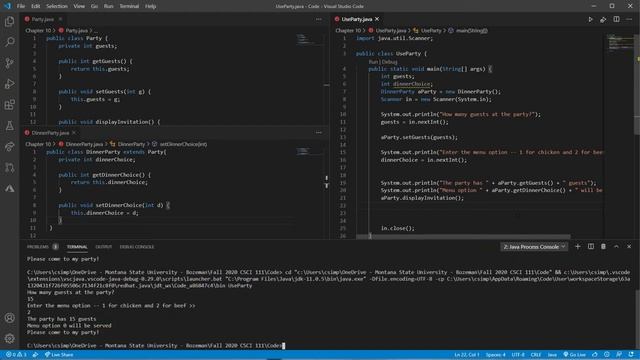Kill the terminal with trash icon
640x360 pixels.
(603, 247)
